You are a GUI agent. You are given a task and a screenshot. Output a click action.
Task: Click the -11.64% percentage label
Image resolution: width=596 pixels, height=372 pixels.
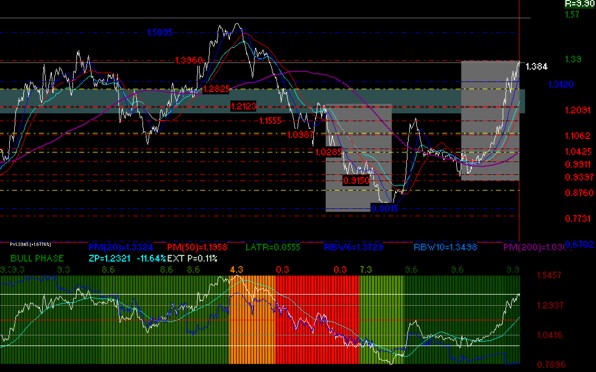tap(151, 259)
